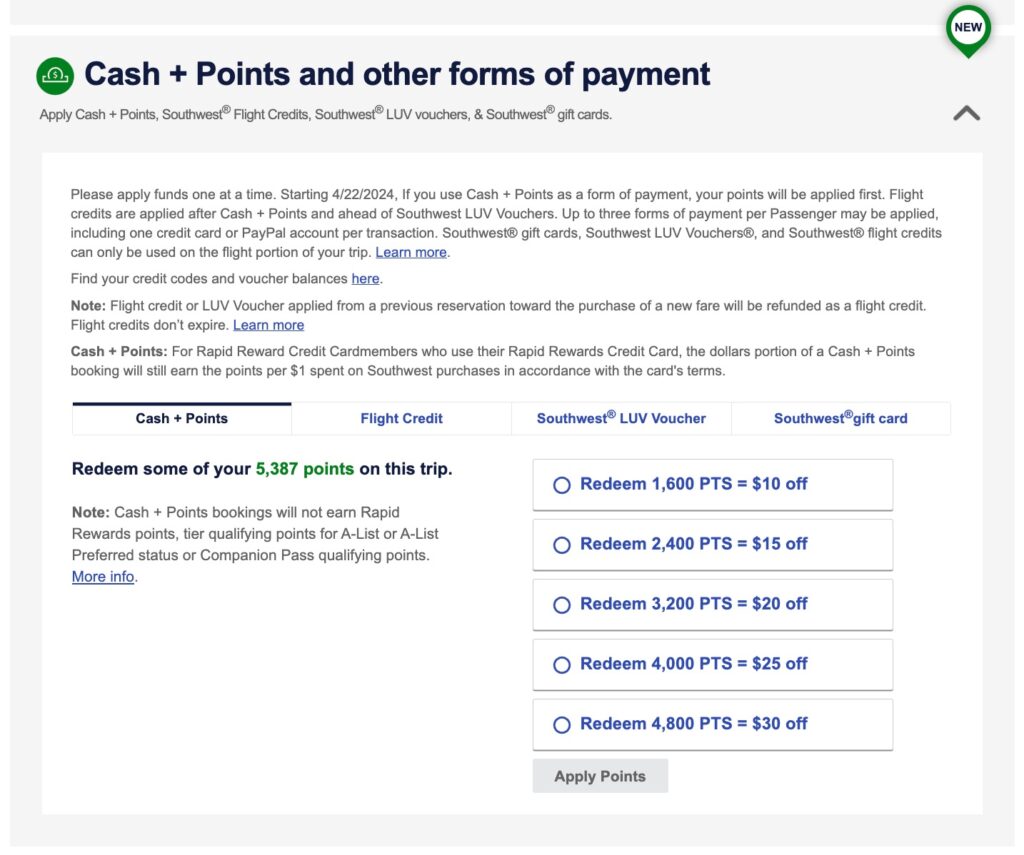Select the Cash + Points tab
This screenshot has width=1024, height=855.
pos(181,418)
